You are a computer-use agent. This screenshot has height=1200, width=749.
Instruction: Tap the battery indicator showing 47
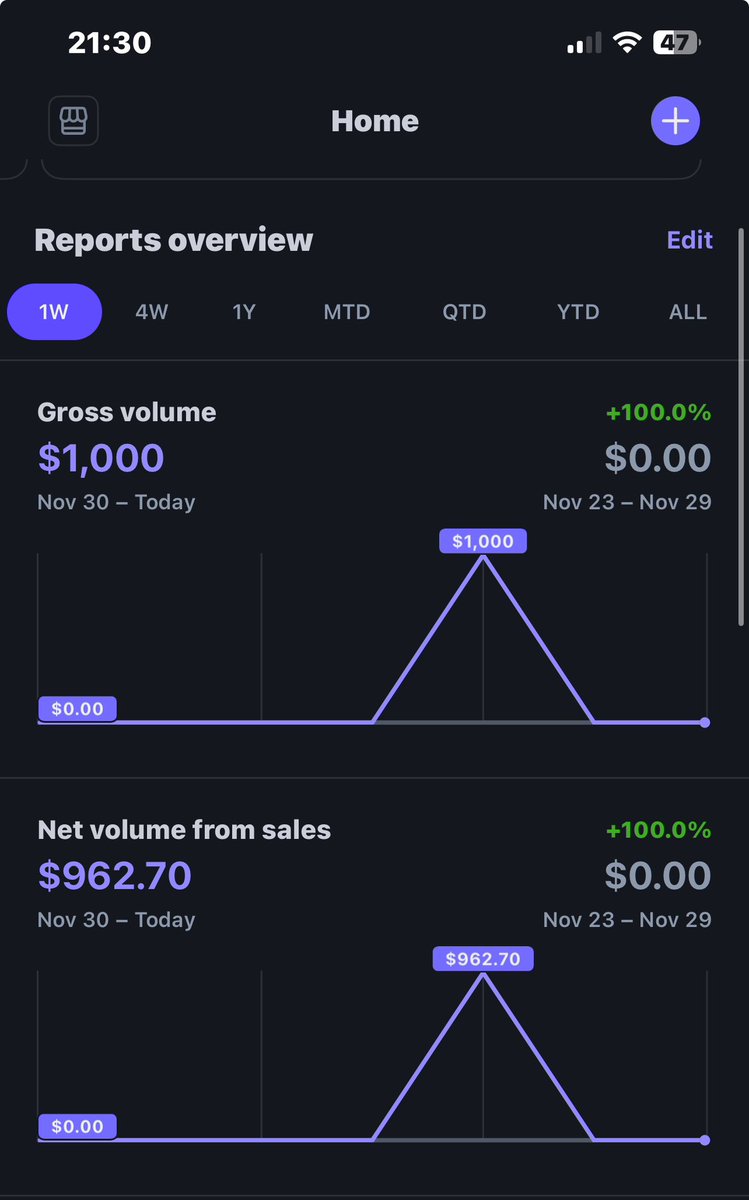[677, 42]
